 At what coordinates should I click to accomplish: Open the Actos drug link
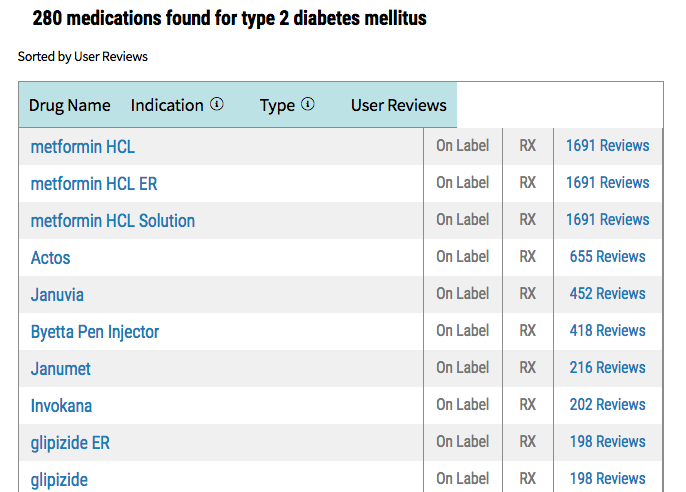[x=50, y=258]
